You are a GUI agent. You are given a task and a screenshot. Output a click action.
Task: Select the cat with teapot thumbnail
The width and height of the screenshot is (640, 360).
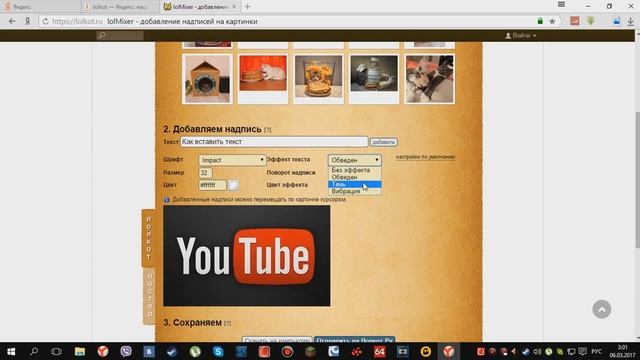[x=374, y=79]
